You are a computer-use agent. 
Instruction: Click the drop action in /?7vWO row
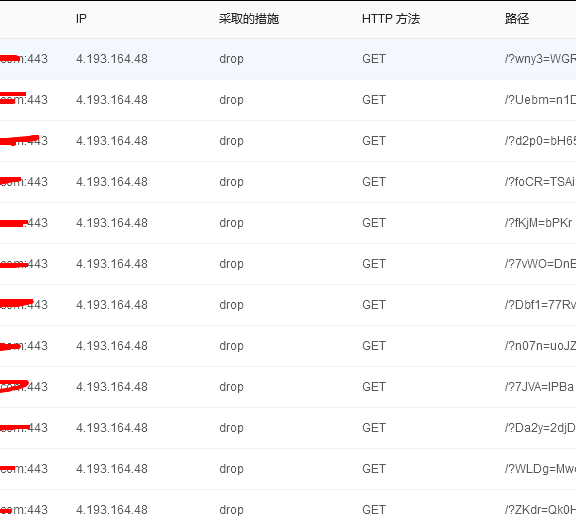tap(231, 264)
